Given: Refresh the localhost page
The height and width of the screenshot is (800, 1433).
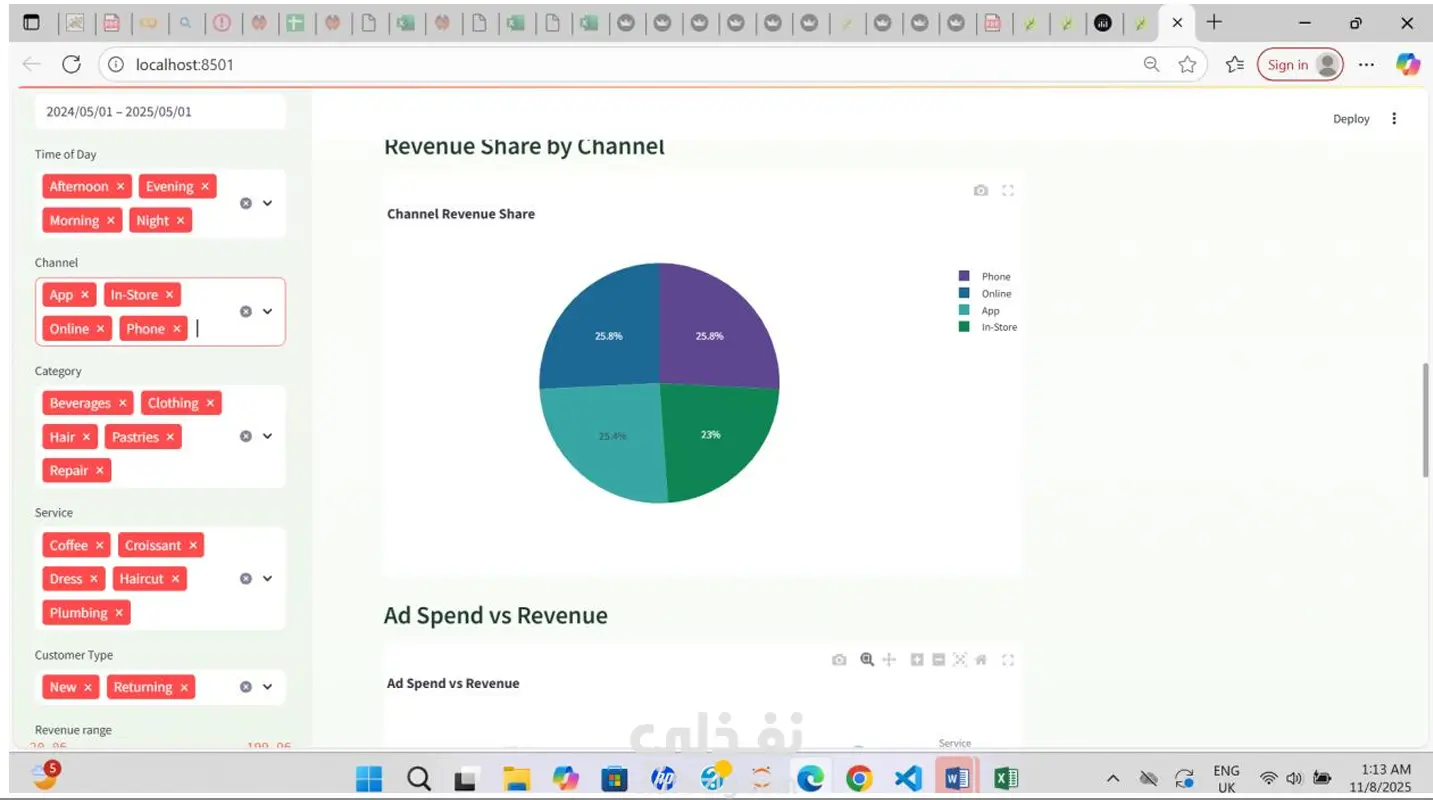Looking at the screenshot, I should point(71,65).
